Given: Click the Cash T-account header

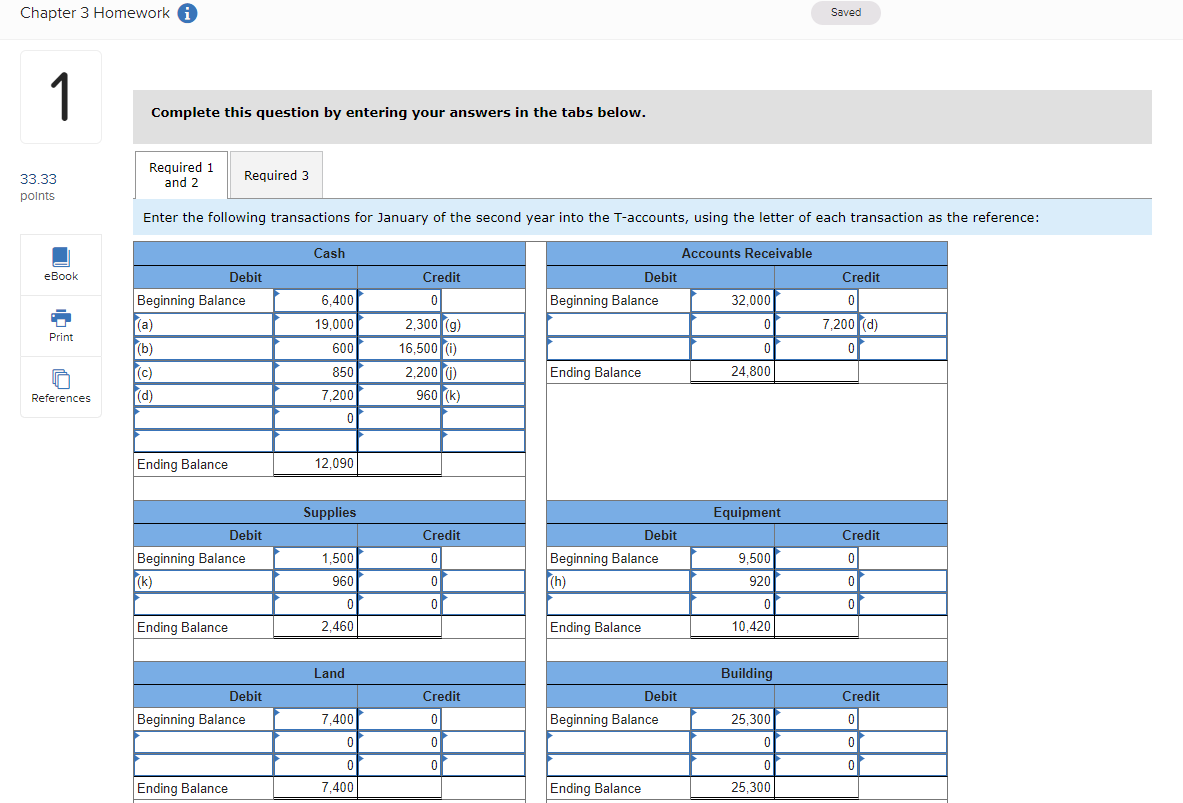Looking at the screenshot, I should tap(329, 254).
